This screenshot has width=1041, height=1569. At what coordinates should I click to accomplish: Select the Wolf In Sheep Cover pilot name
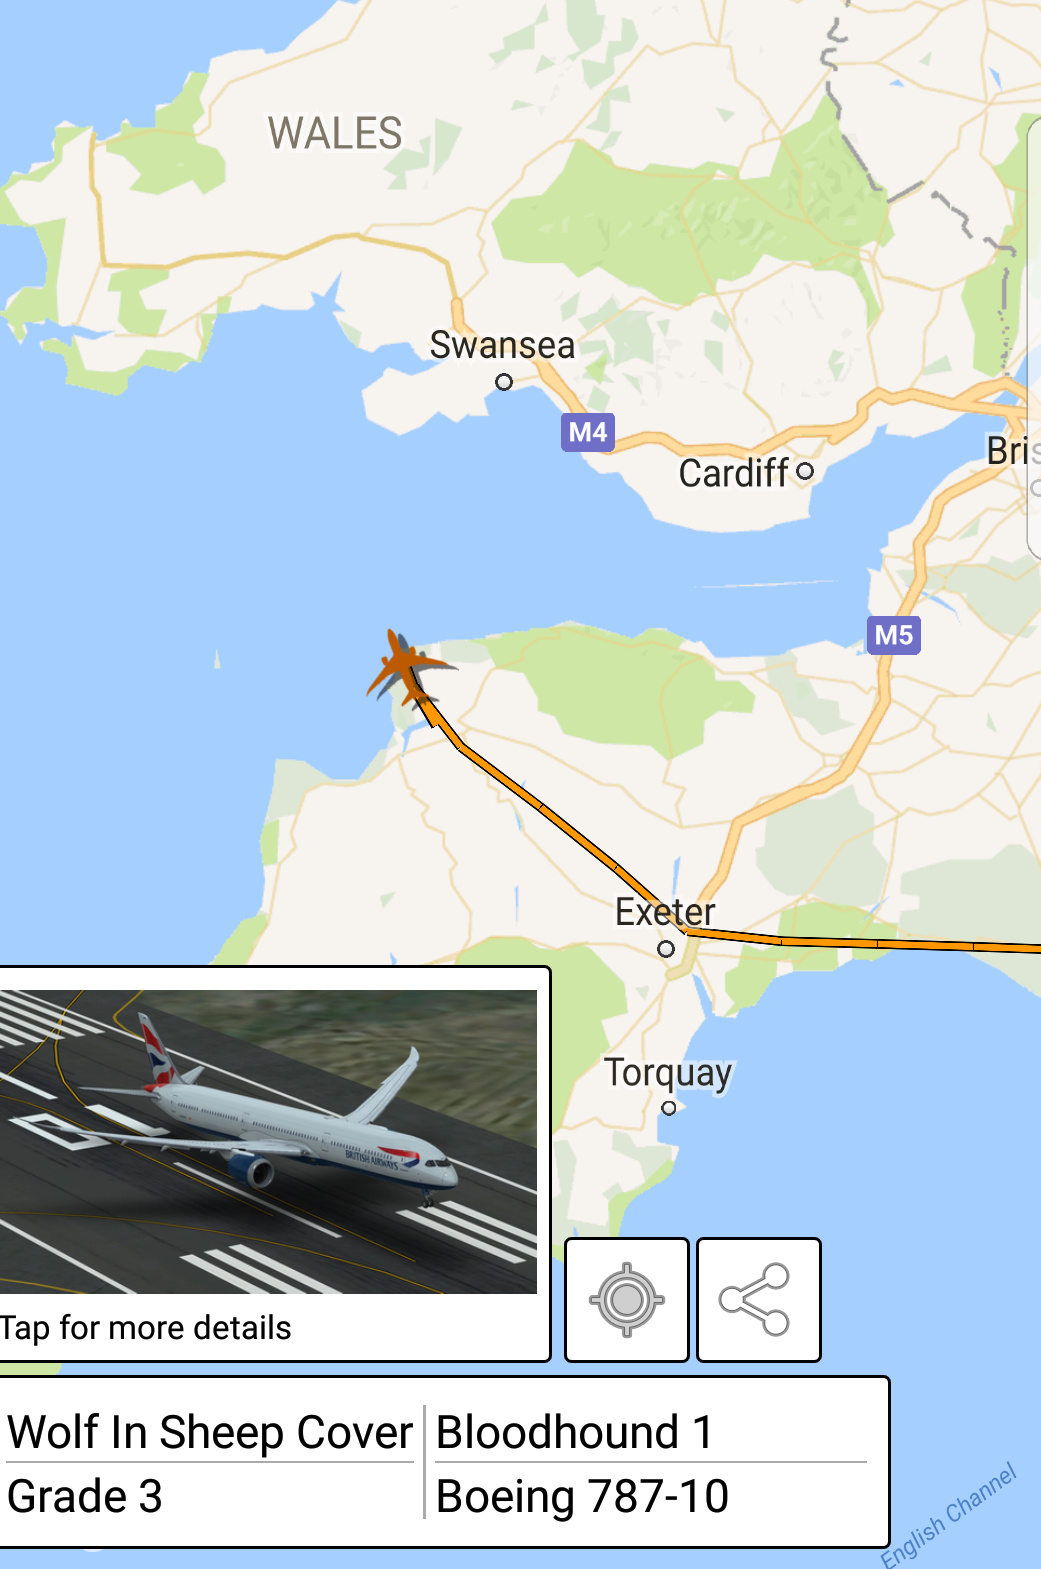point(210,1432)
